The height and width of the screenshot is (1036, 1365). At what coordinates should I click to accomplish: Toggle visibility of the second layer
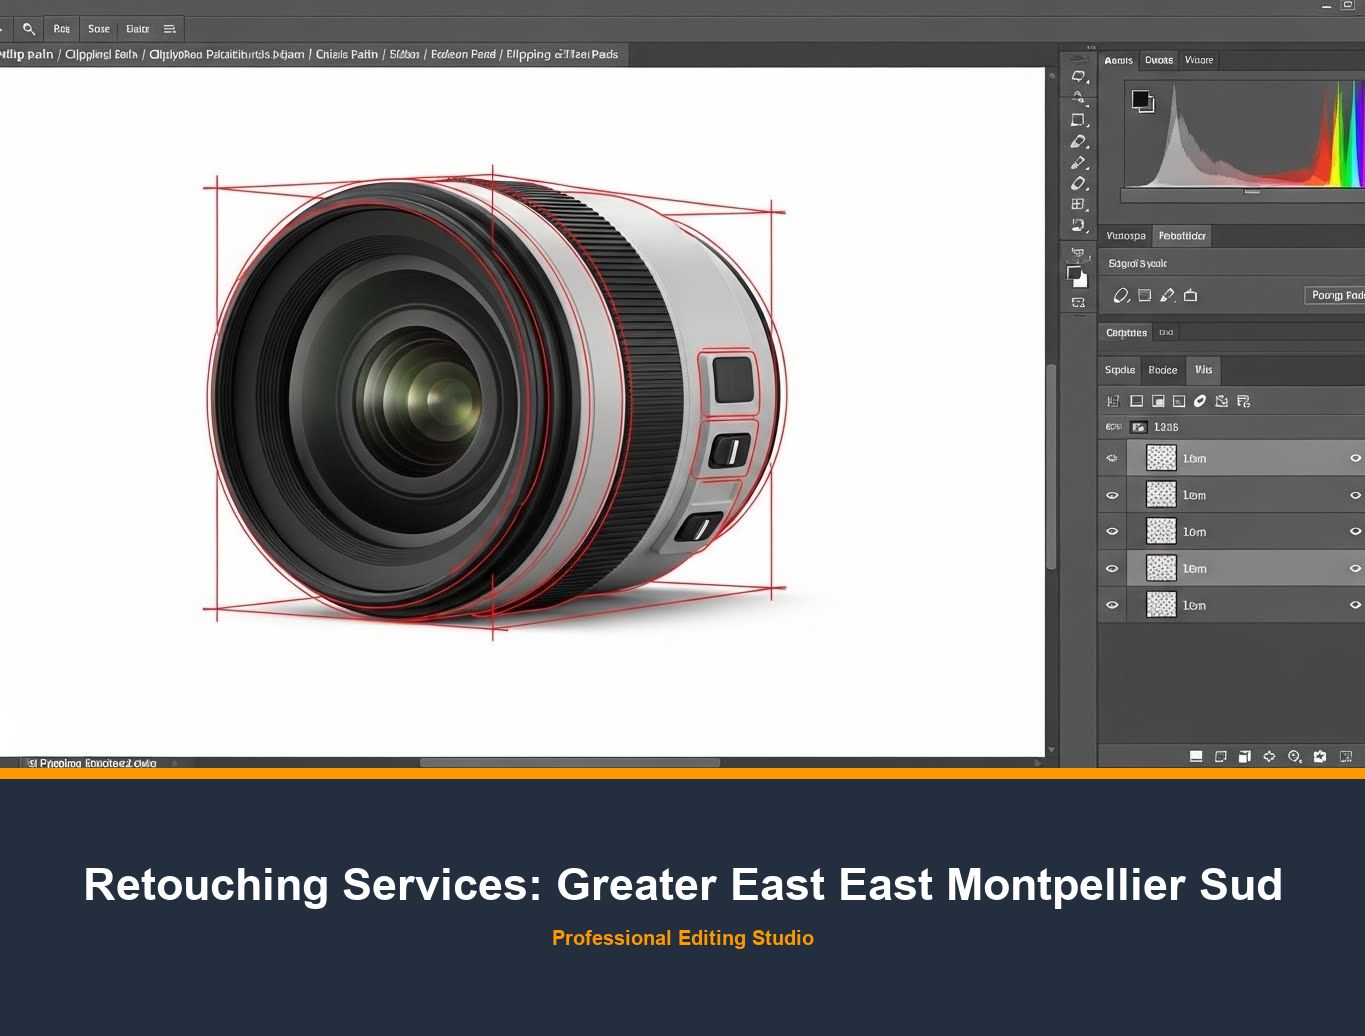(1112, 494)
